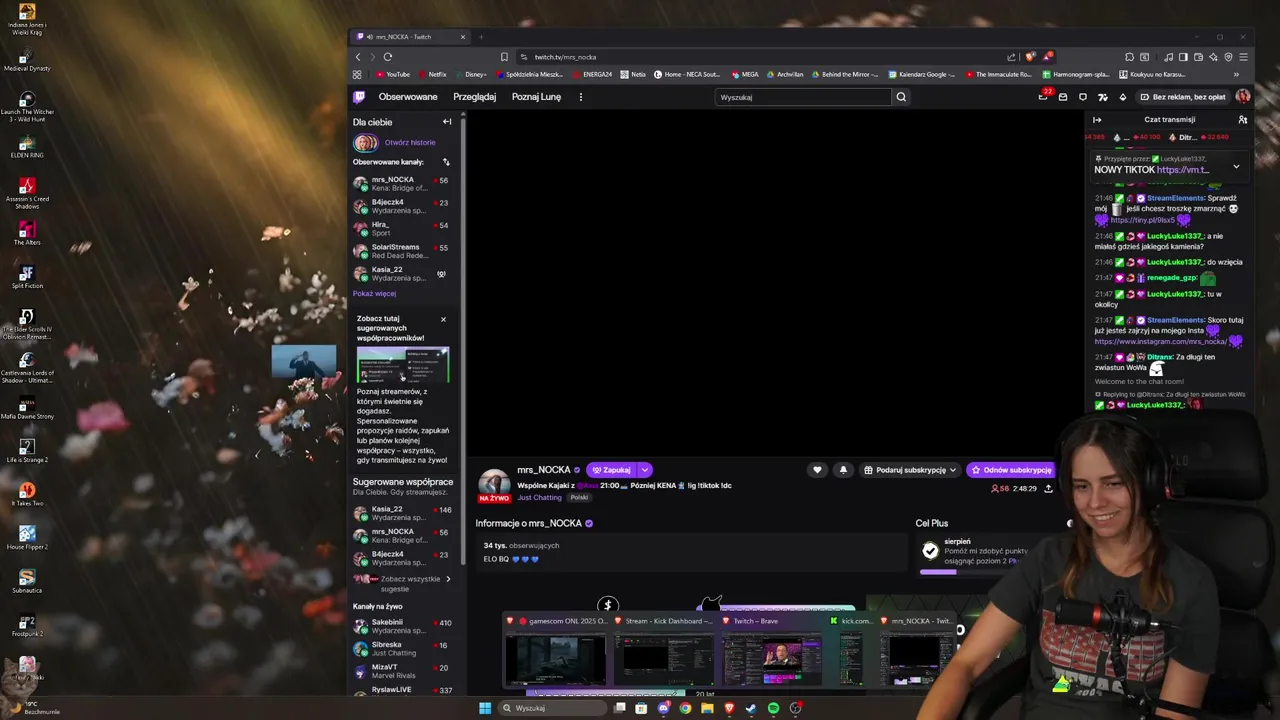The height and width of the screenshot is (720, 1280).
Task: Open the bookmarks apps grid icon
Action: (357, 74)
